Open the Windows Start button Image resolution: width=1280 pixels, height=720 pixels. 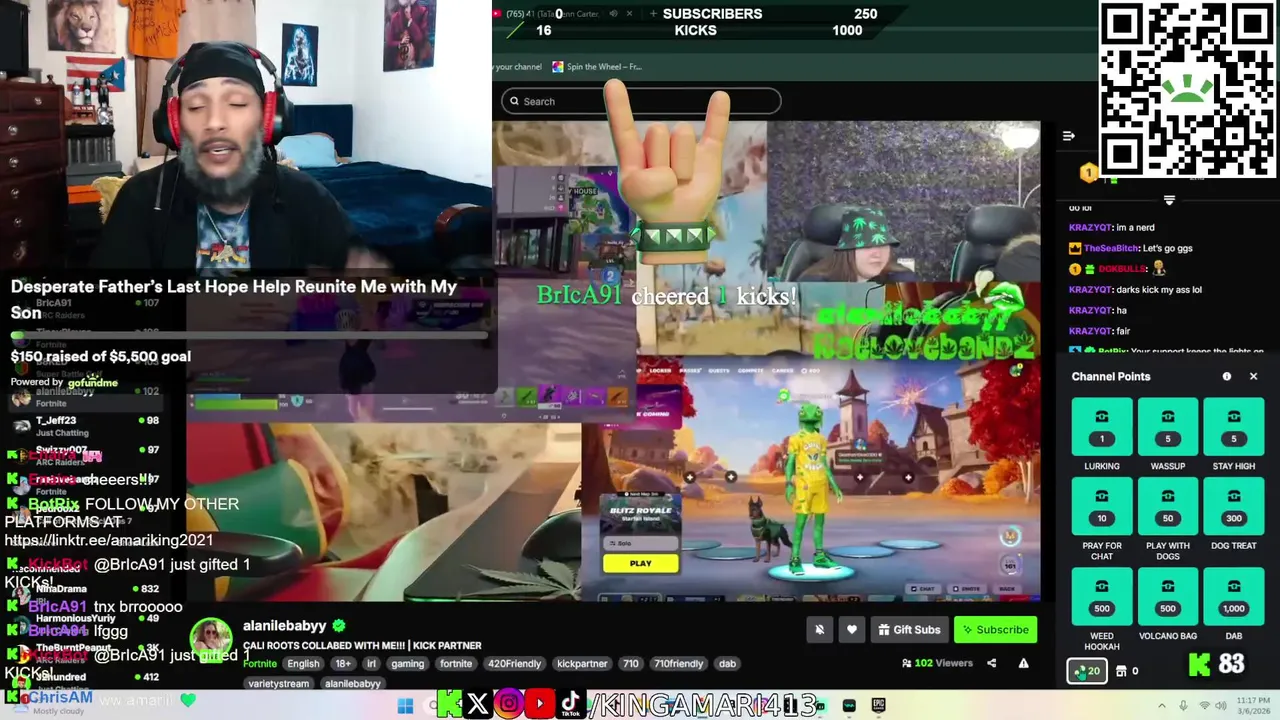405,705
